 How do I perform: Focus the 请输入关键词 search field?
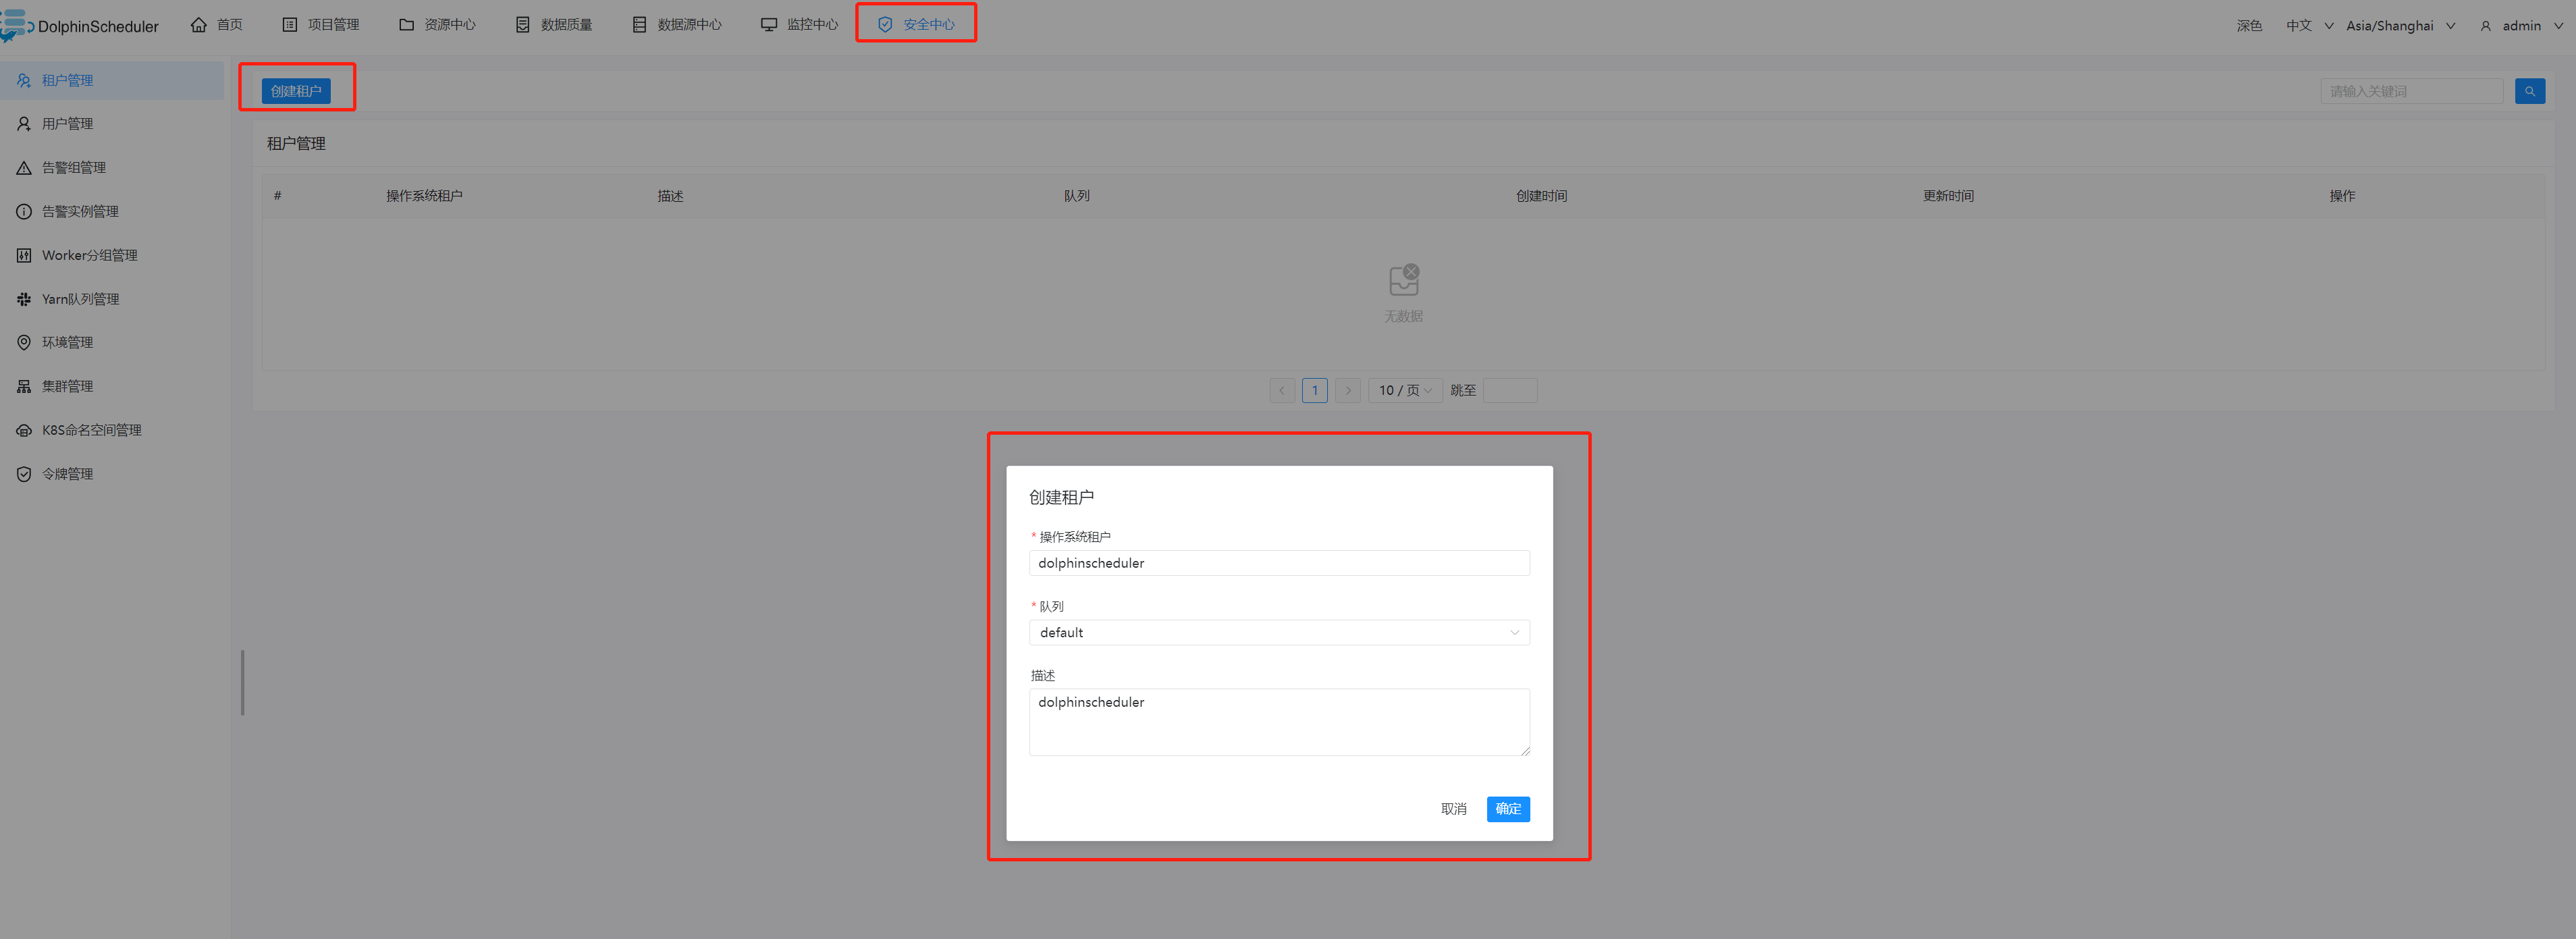tap(2411, 91)
